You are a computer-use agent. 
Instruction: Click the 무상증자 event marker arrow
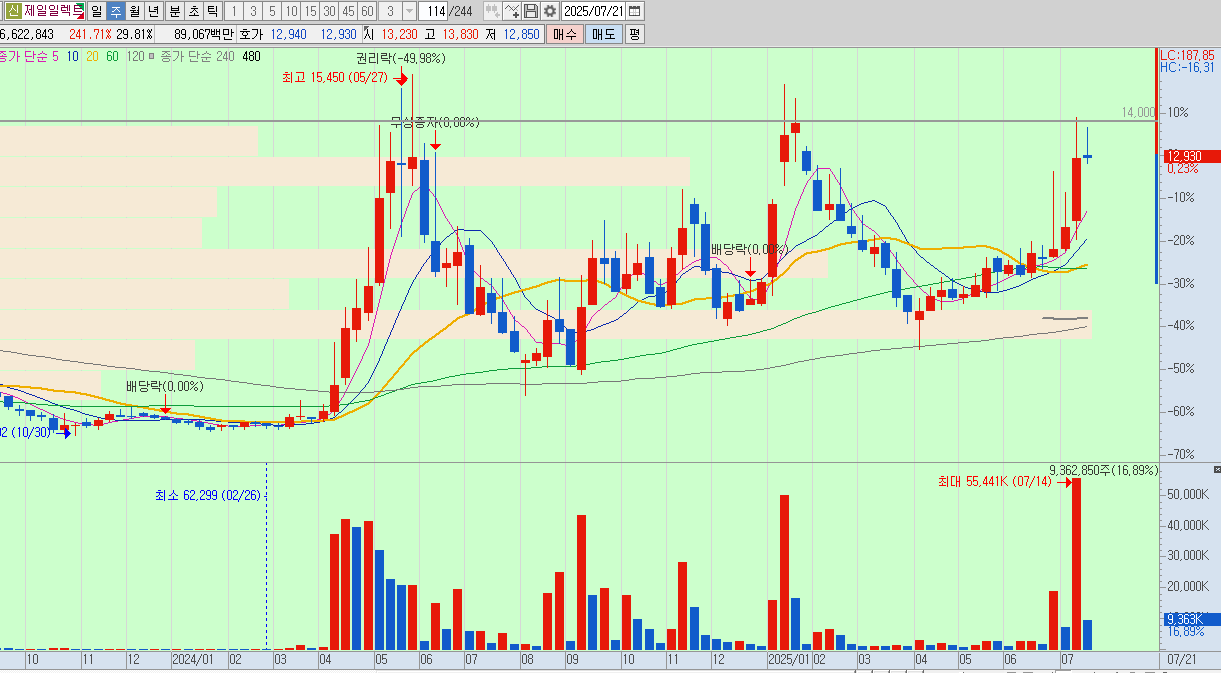(435, 145)
